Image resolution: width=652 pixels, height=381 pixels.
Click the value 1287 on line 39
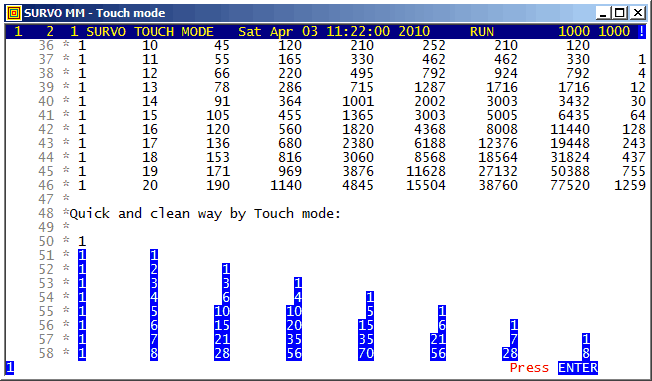[x=430, y=87]
